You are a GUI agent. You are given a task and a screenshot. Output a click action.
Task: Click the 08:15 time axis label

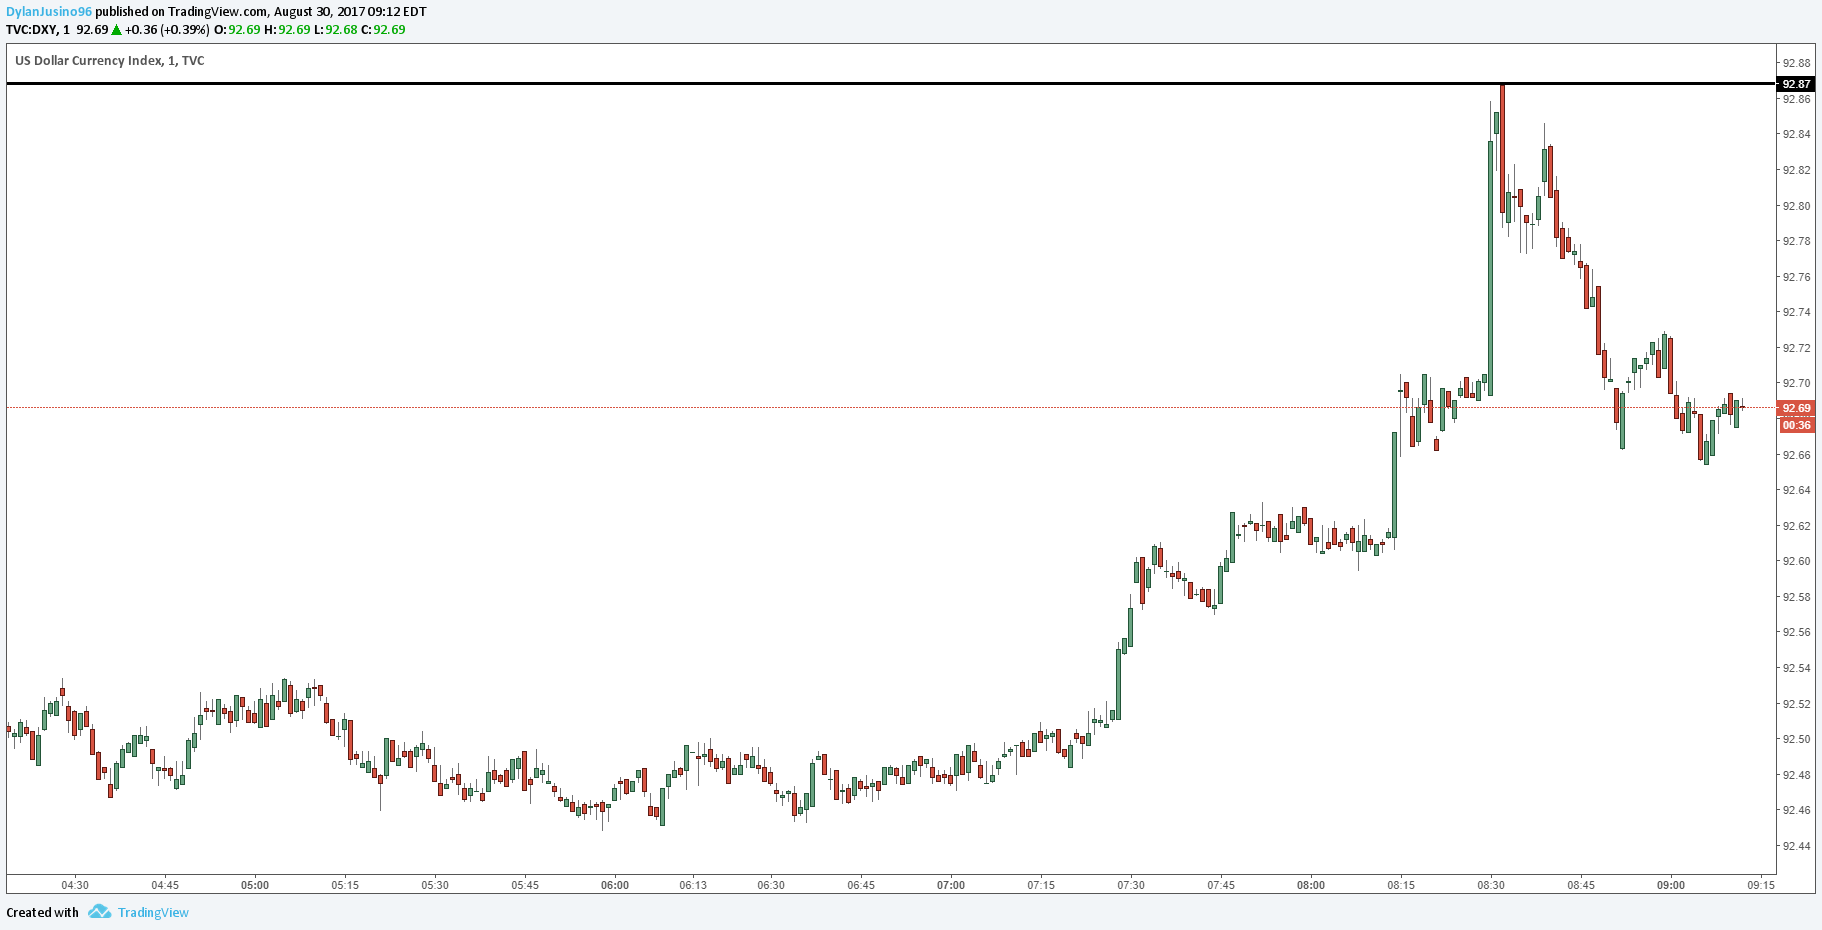click(1401, 885)
